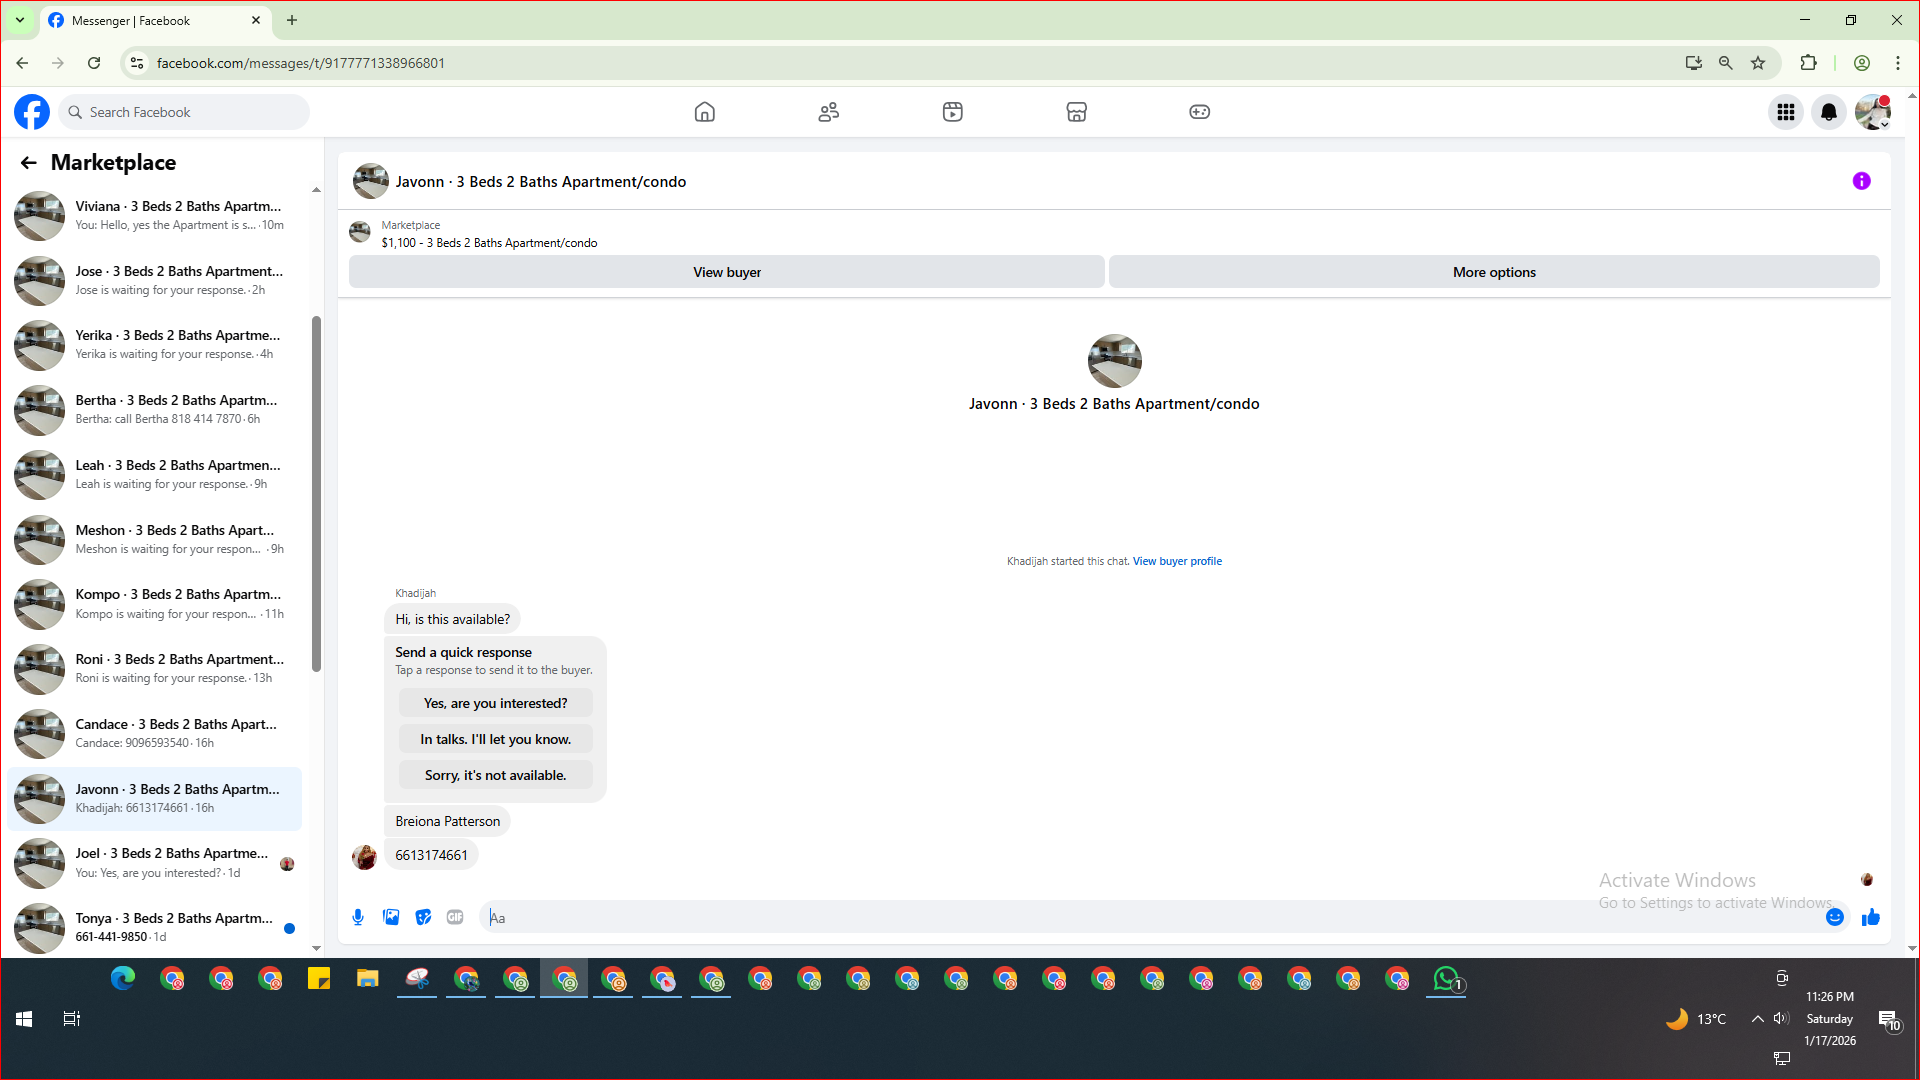Open the GIF picker icon
The height and width of the screenshot is (1080, 1920).
(x=455, y=917)
